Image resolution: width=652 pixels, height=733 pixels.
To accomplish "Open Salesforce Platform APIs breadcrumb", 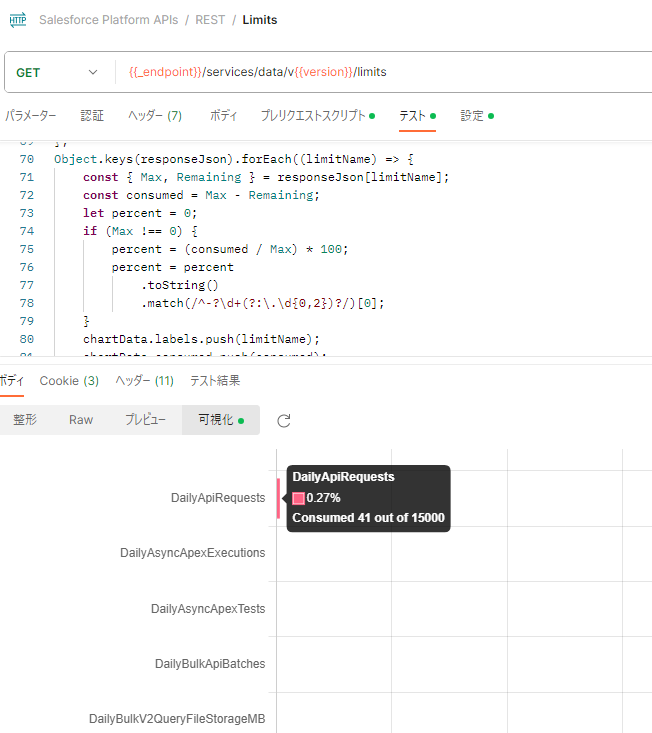I will coord(108,20).
